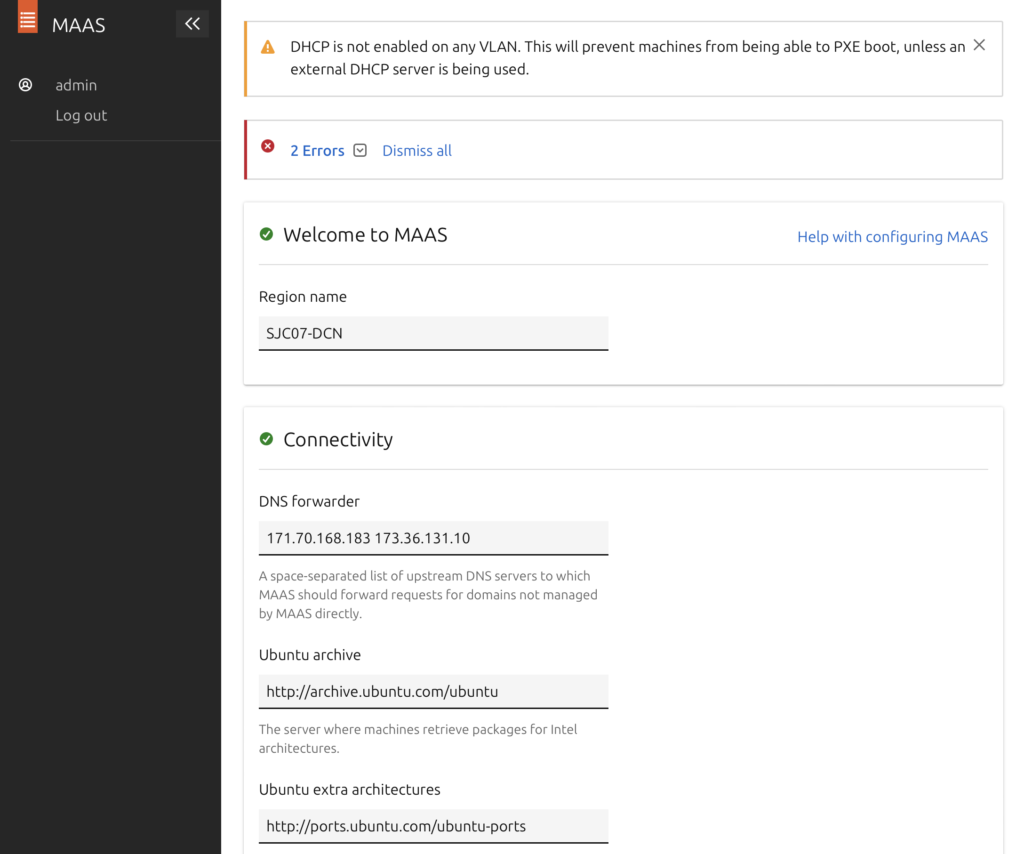Open Help with configuring MAAS

pos(892,237)
